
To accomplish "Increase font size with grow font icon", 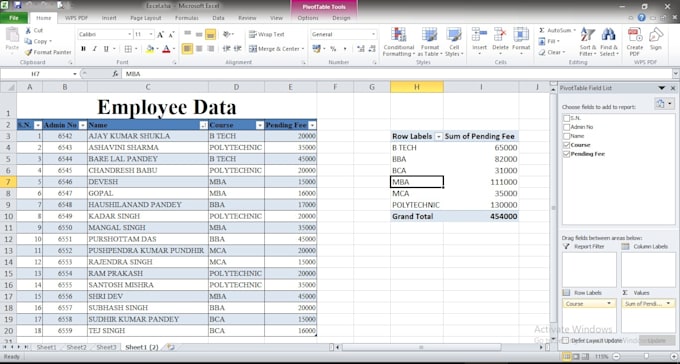I will click(160, 34).
